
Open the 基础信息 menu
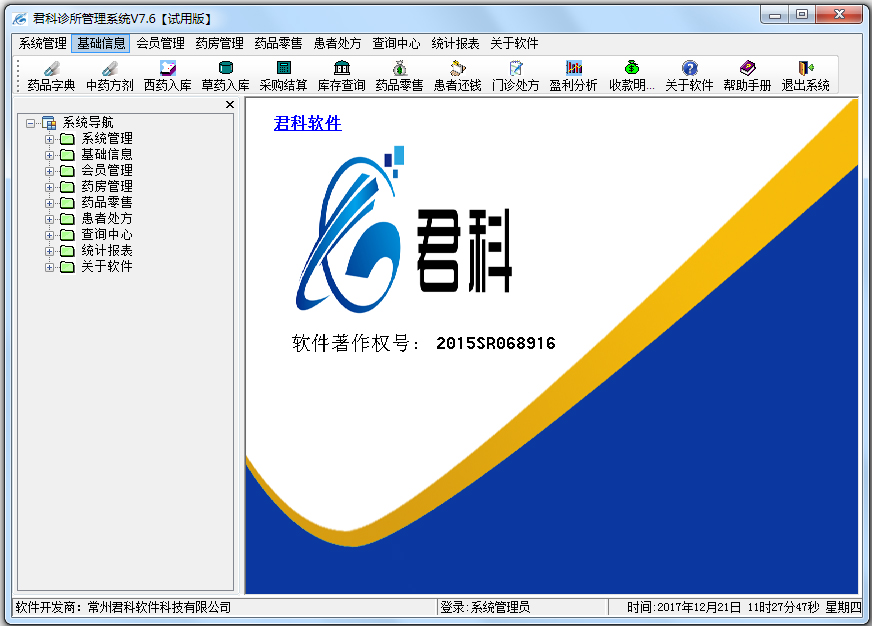[101, 43]
